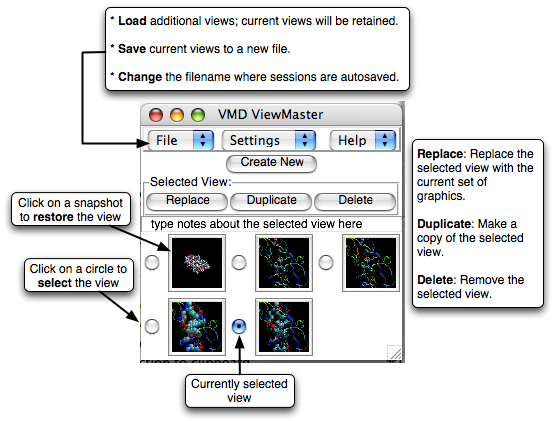Click the Duplicate button
The height and width of the screenshot is (421, 554).
[x=271, y=201]
